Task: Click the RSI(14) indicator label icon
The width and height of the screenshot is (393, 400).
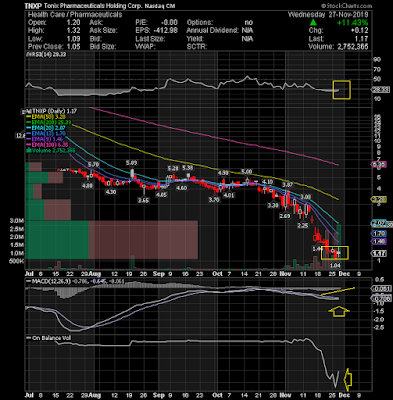Action: [x=28, y=54]
